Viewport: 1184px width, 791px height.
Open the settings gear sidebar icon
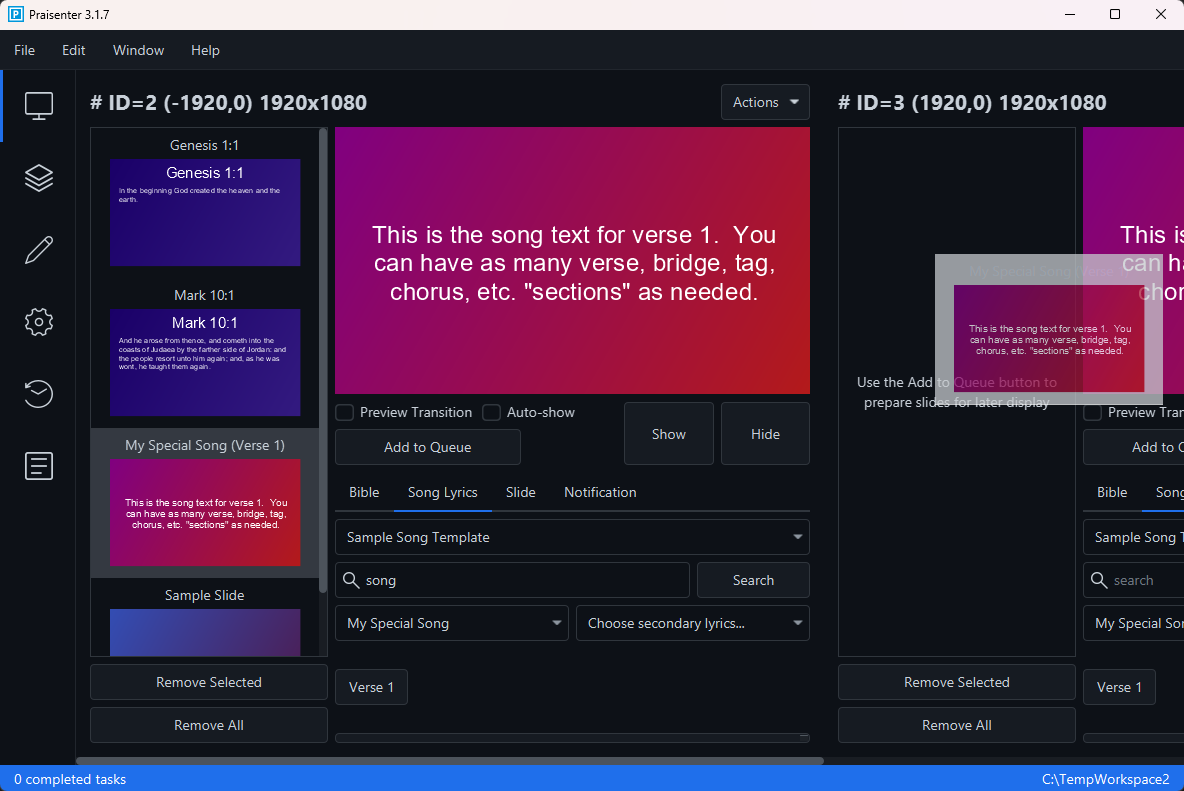pyautogui.click(x=38, y=322)
